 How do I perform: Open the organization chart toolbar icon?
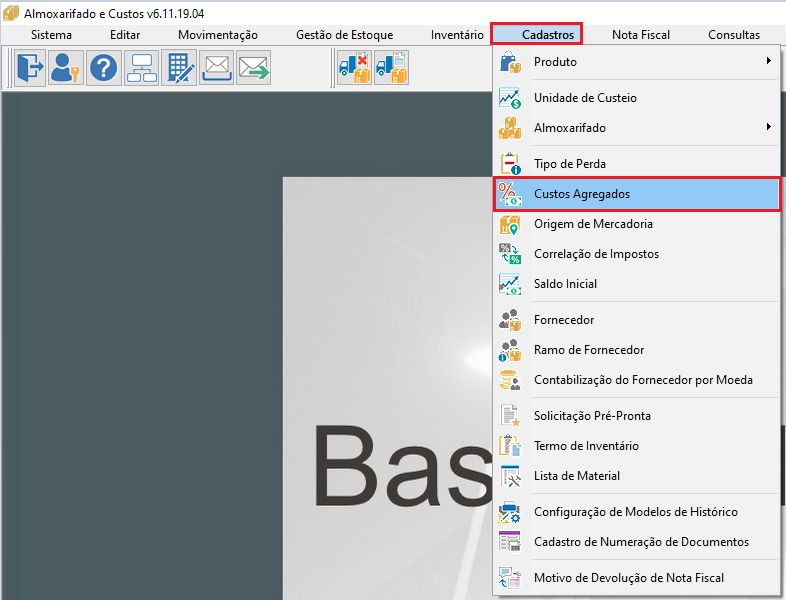tap(141, 68)
